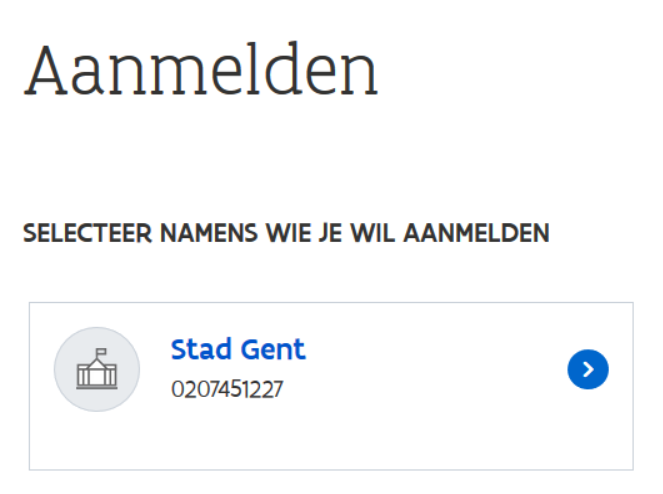The width and height of the screenshot is (663, 494).
Task: Click the town hall icon beside Stad Gent
Action: pyautogui.click(x=97, y=369)
